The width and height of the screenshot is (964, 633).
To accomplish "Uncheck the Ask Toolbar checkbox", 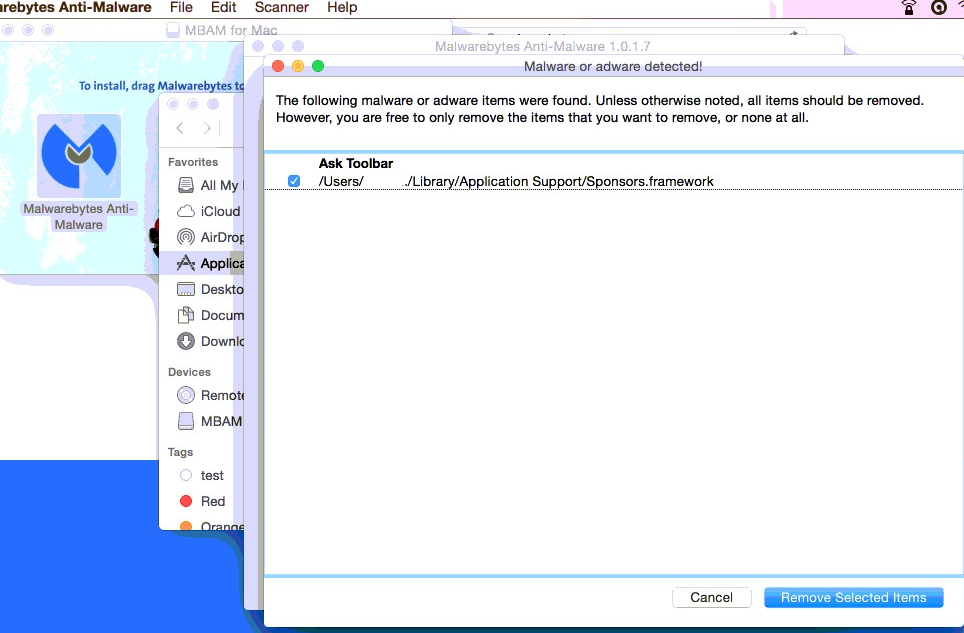I will click(294, 181).
